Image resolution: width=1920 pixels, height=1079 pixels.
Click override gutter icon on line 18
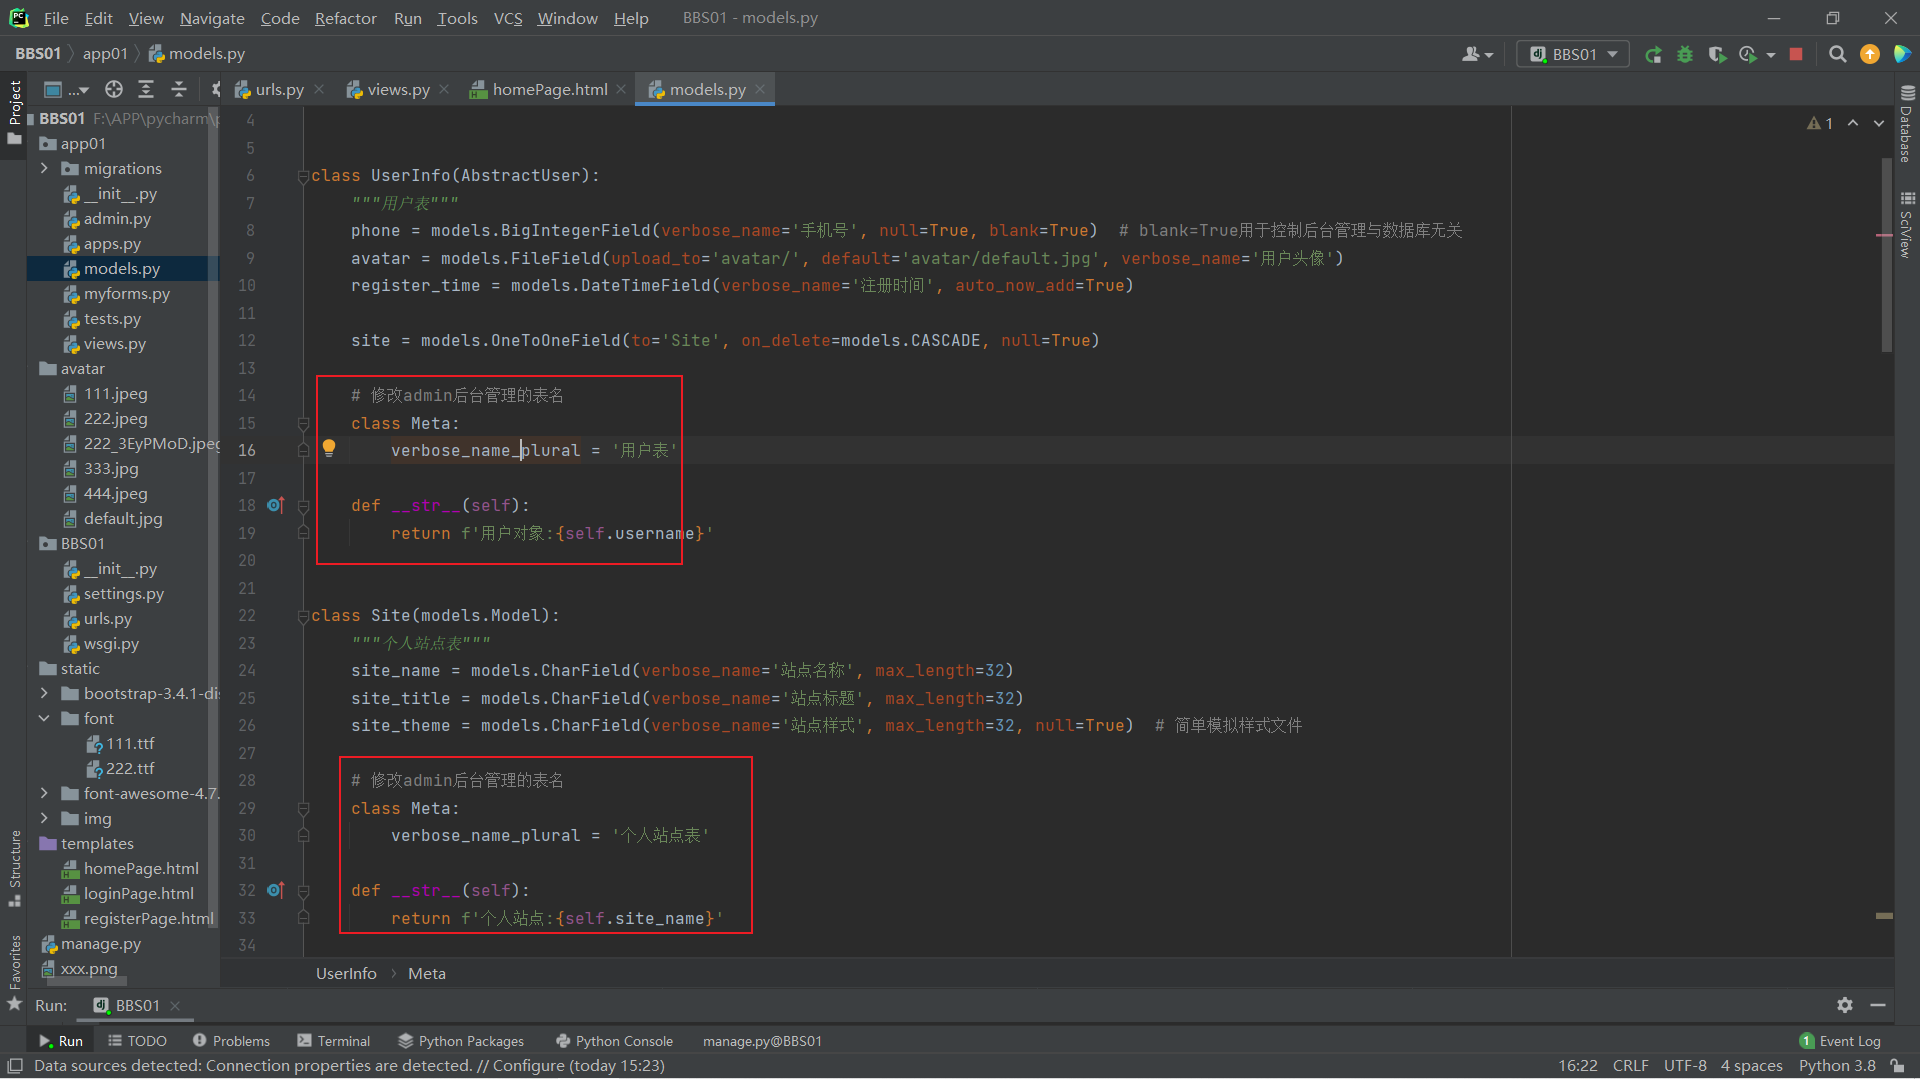tap(275, 506)
